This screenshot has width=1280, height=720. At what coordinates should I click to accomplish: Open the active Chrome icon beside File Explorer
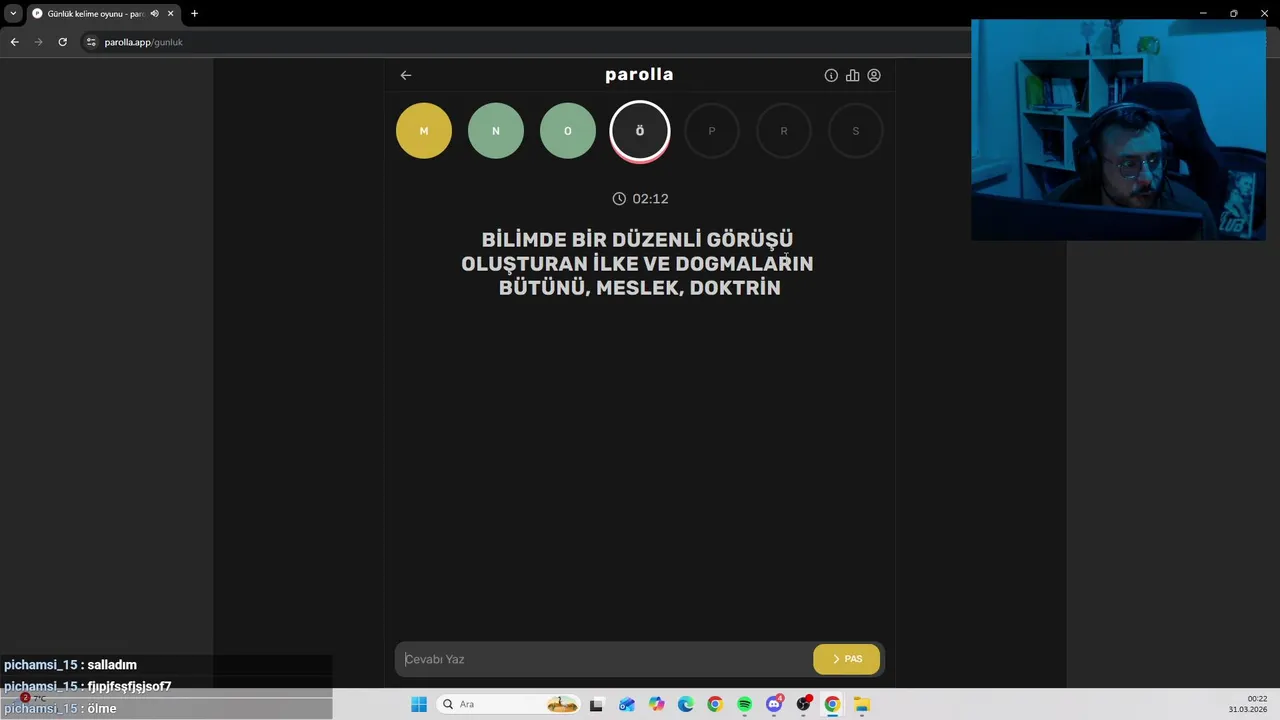[x=832, y=704]
